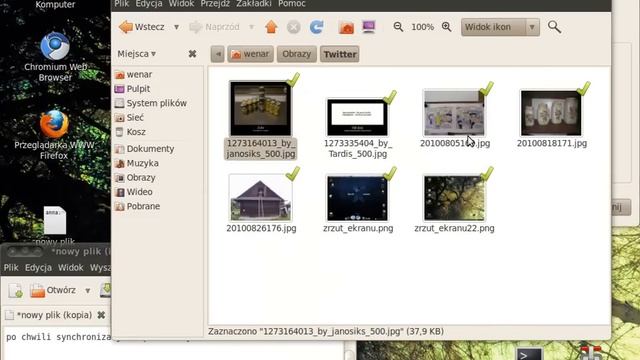640x360 pixels.
Task: Open Pobrane in the sidebar
Action: tap(138, 207)
